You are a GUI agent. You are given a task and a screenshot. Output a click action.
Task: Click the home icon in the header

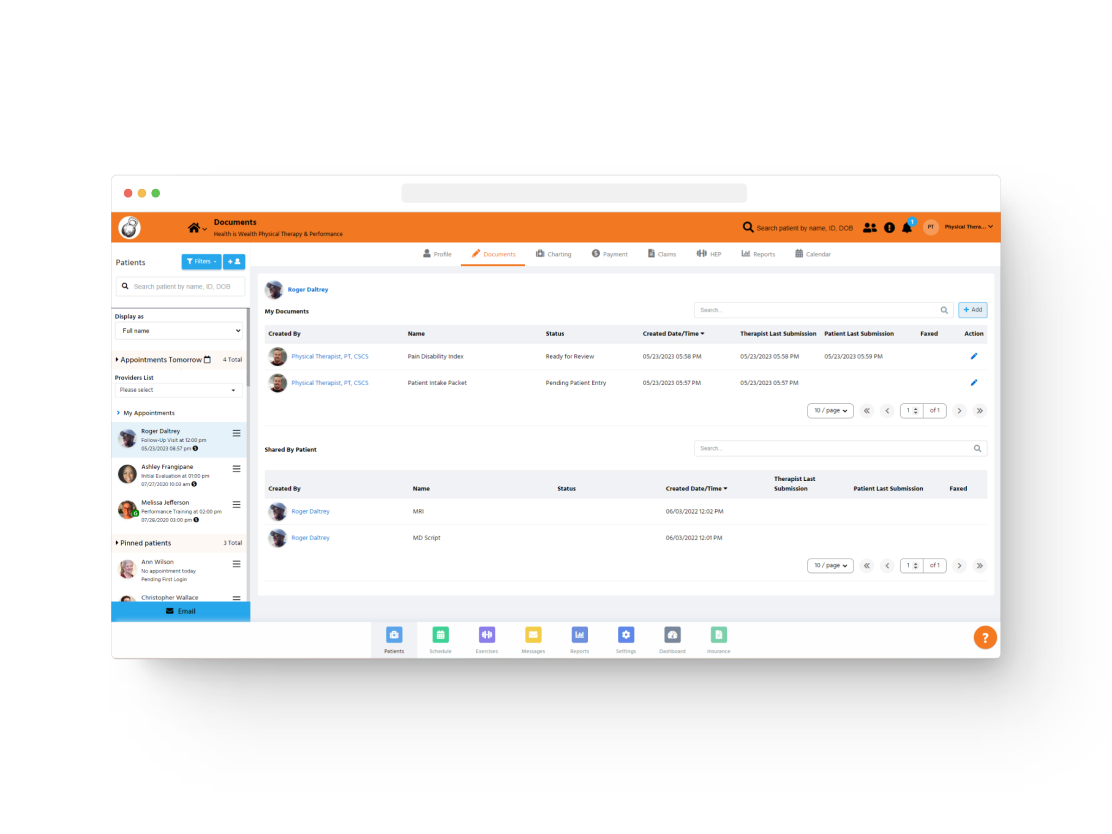coord(193,227)
